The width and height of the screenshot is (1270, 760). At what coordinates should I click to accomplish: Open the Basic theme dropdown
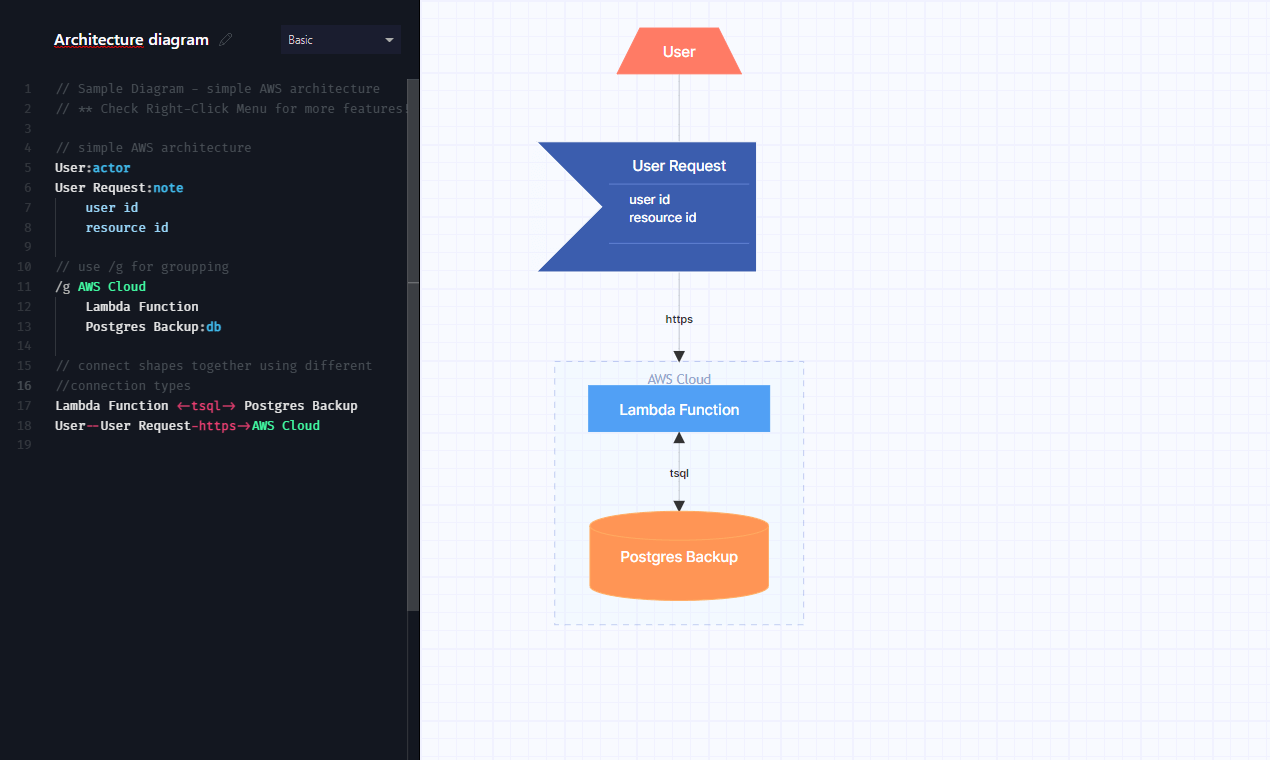(341, 40)
